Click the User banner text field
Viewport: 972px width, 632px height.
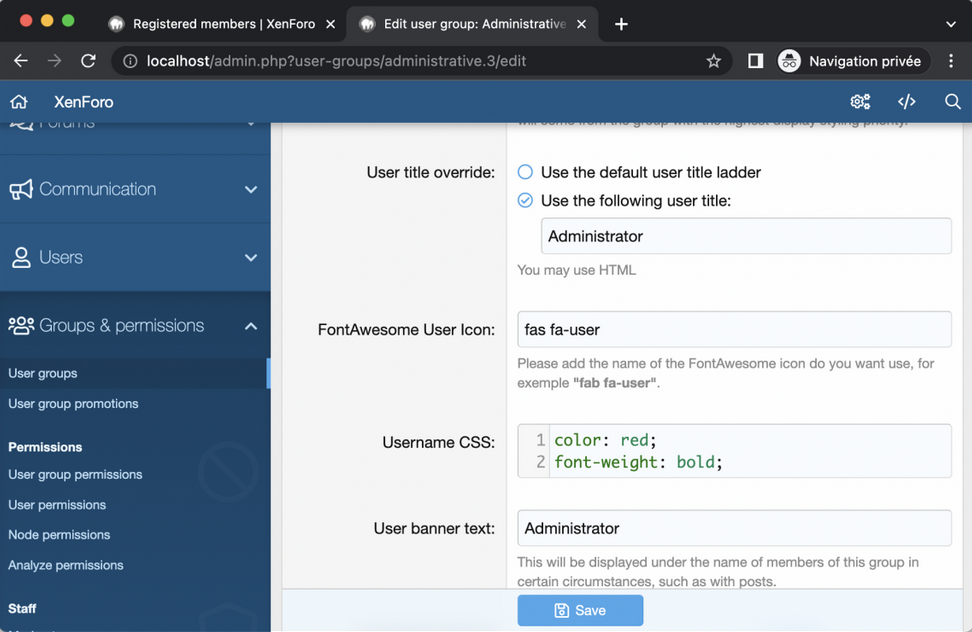coord(734,528)
